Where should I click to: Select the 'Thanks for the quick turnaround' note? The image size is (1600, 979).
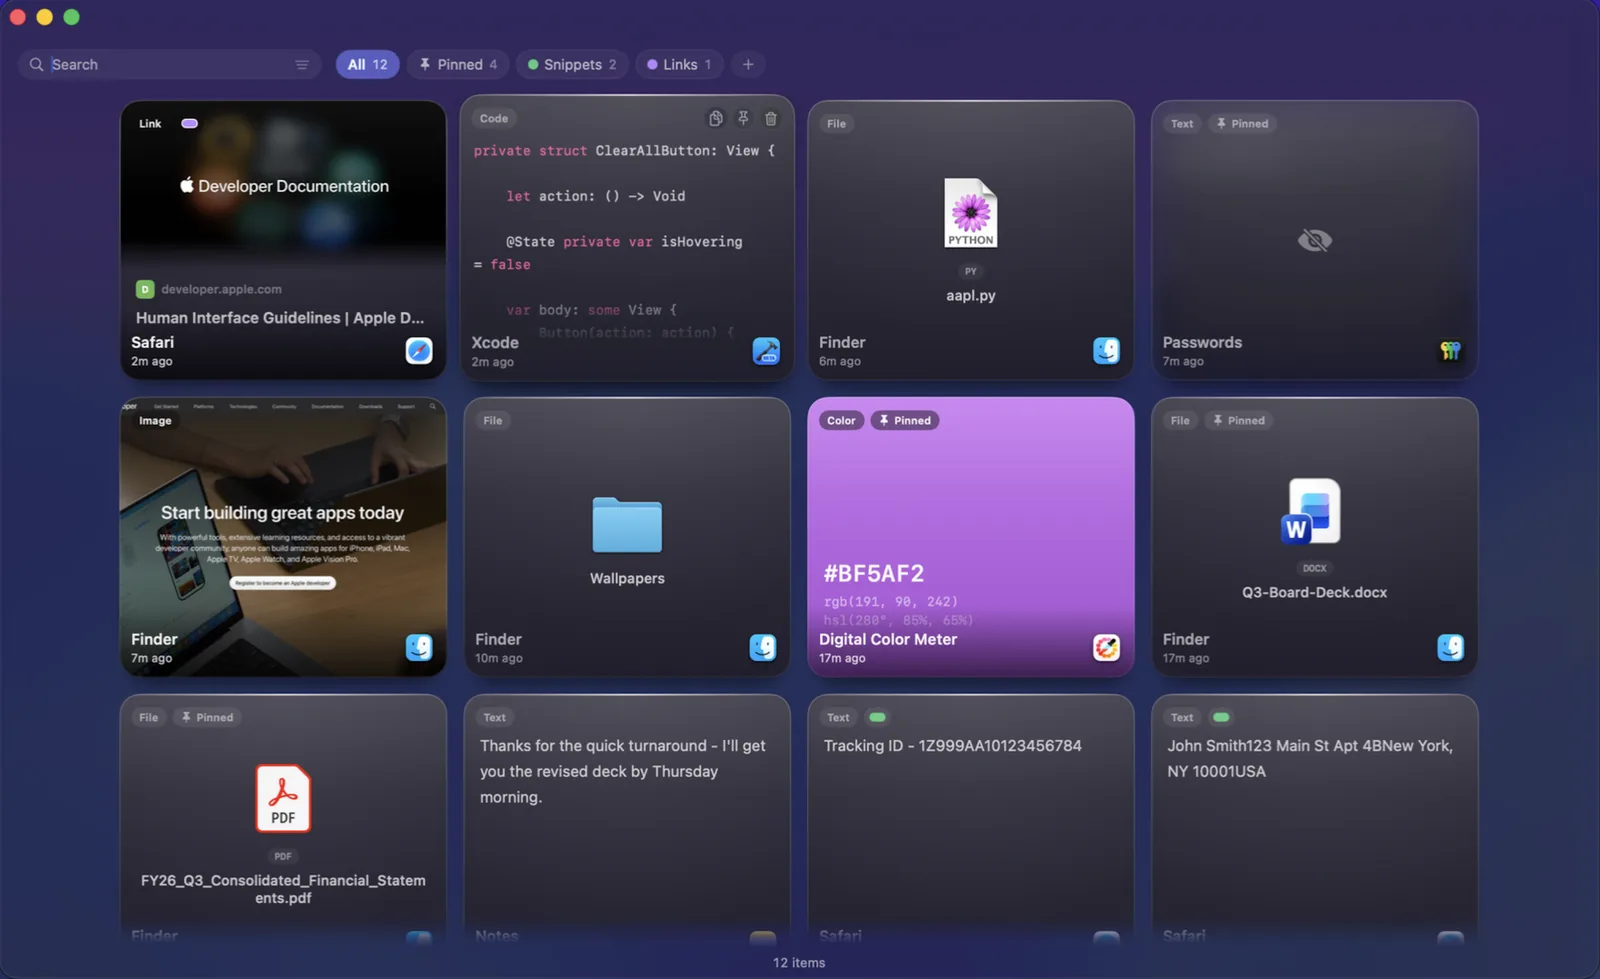pyautogui.click(x=622, y=772)
